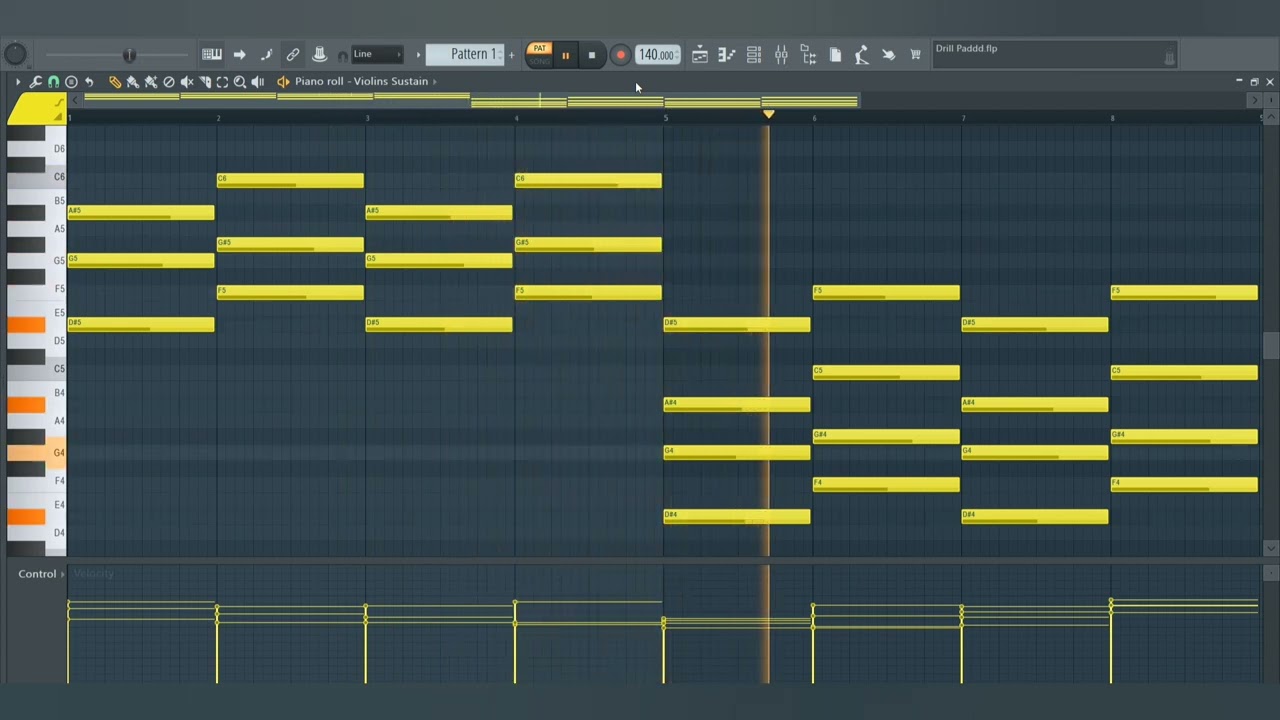Expand the arrow after Violins Sustain
The height and width of the screenshot is (720, 1280).
[x=434, y=82]
